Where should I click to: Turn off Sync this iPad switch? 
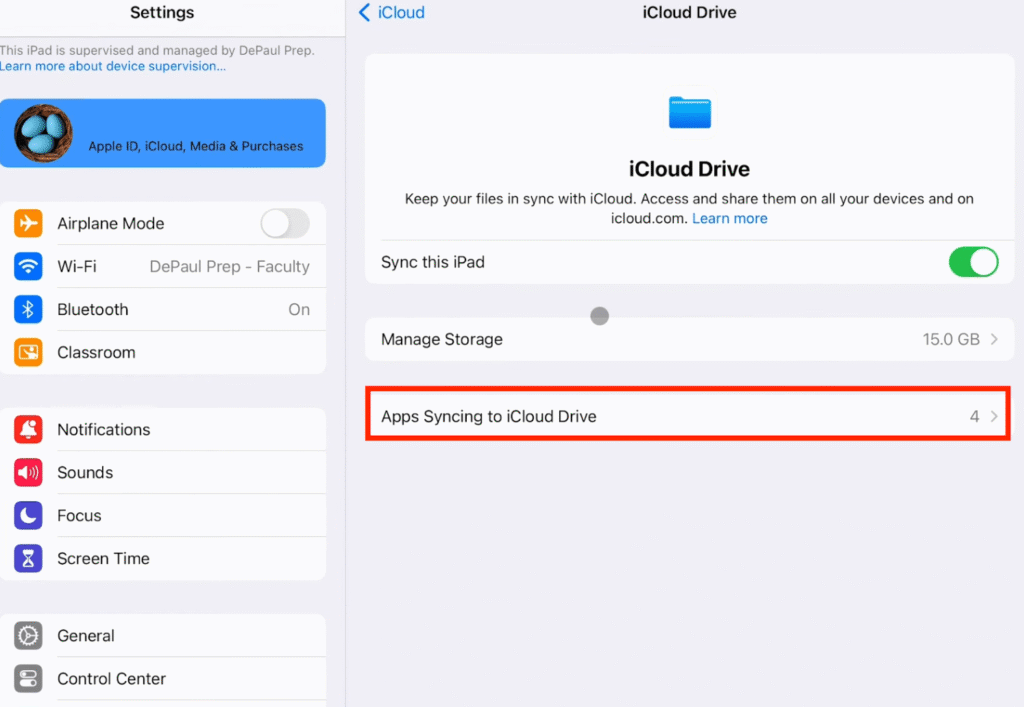973,262
